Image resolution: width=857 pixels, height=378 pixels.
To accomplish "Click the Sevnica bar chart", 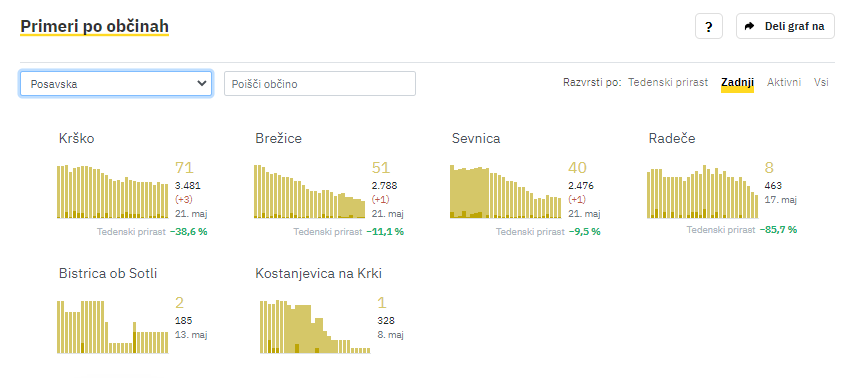I will pos(506,191).
